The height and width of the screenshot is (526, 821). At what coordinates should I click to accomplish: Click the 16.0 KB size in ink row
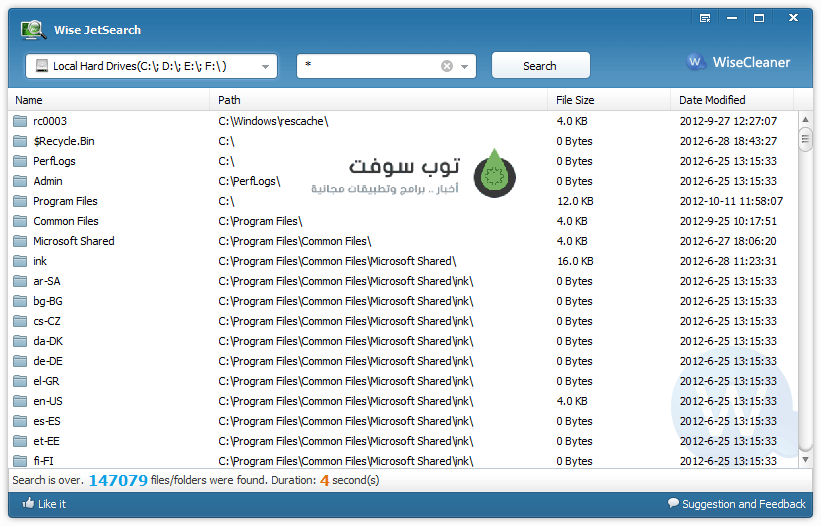click(575, 261)
